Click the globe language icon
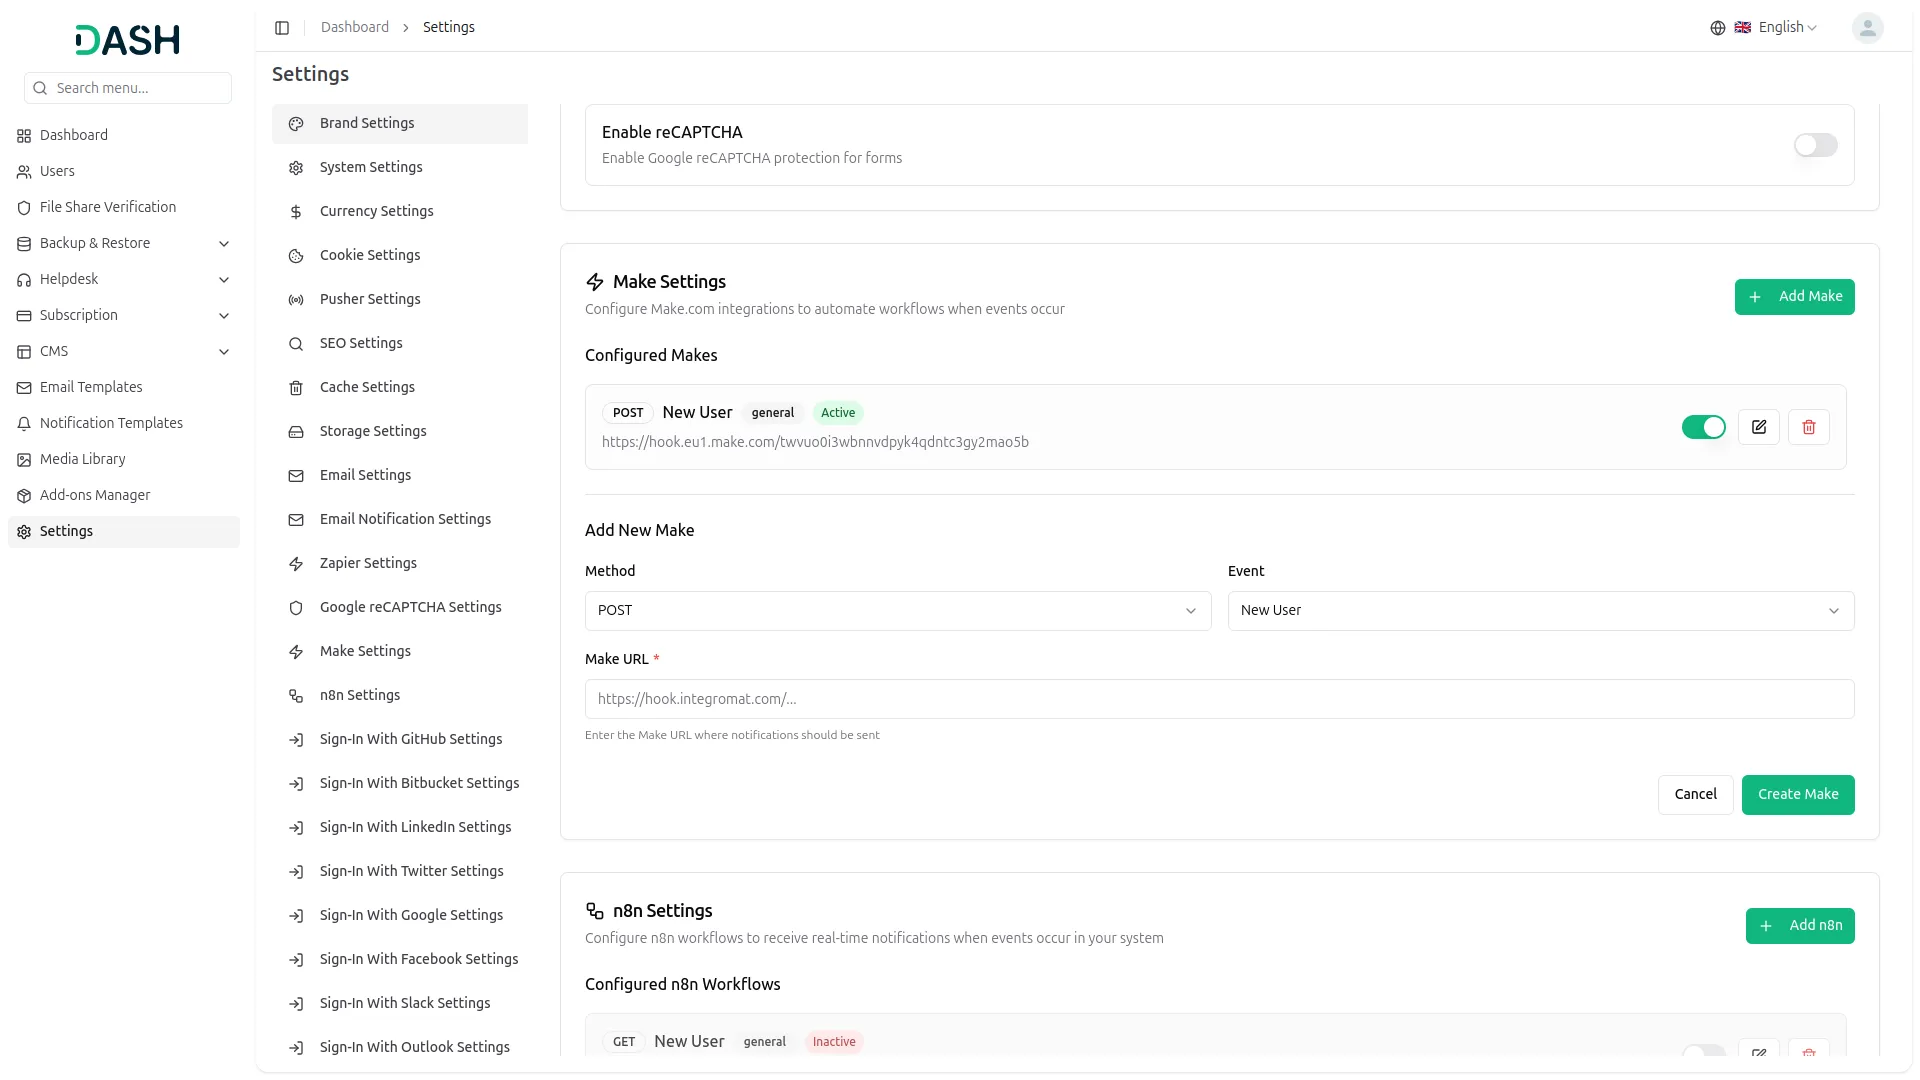Image resolution: width=1920 pixels, height=1080 pixels. point(1717,28)
